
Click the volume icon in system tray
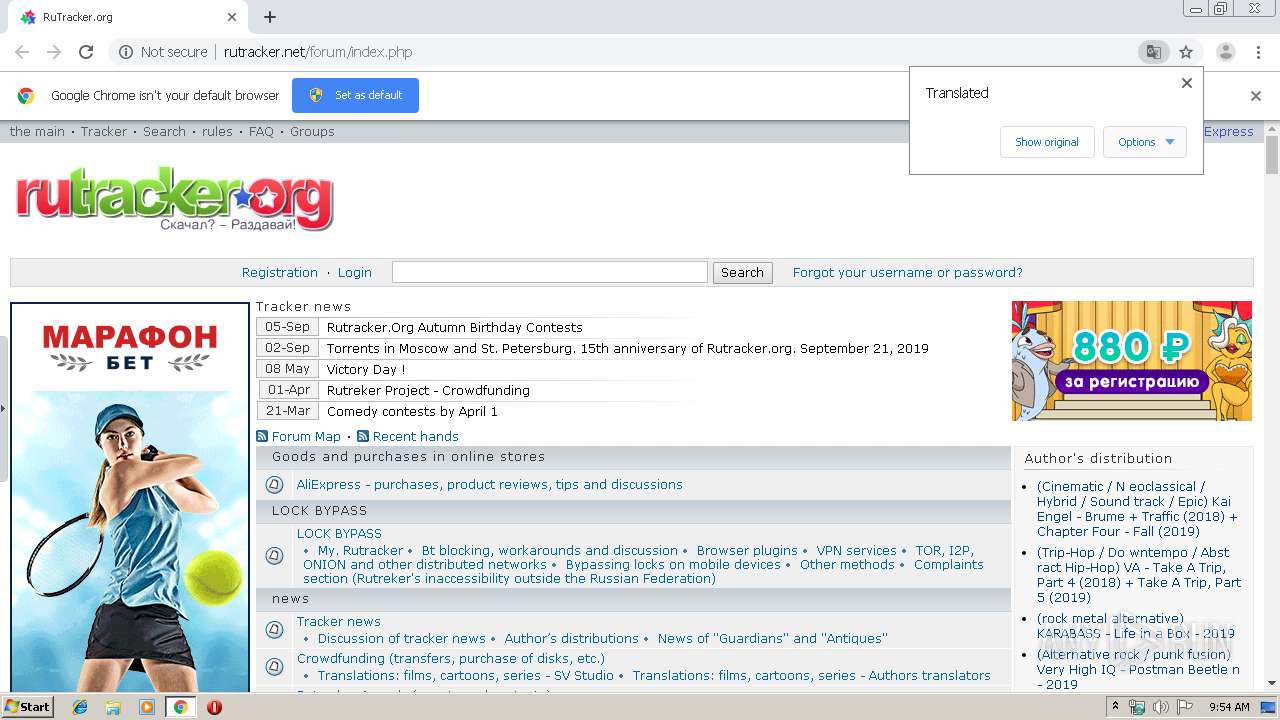(x=1161, y=707)
